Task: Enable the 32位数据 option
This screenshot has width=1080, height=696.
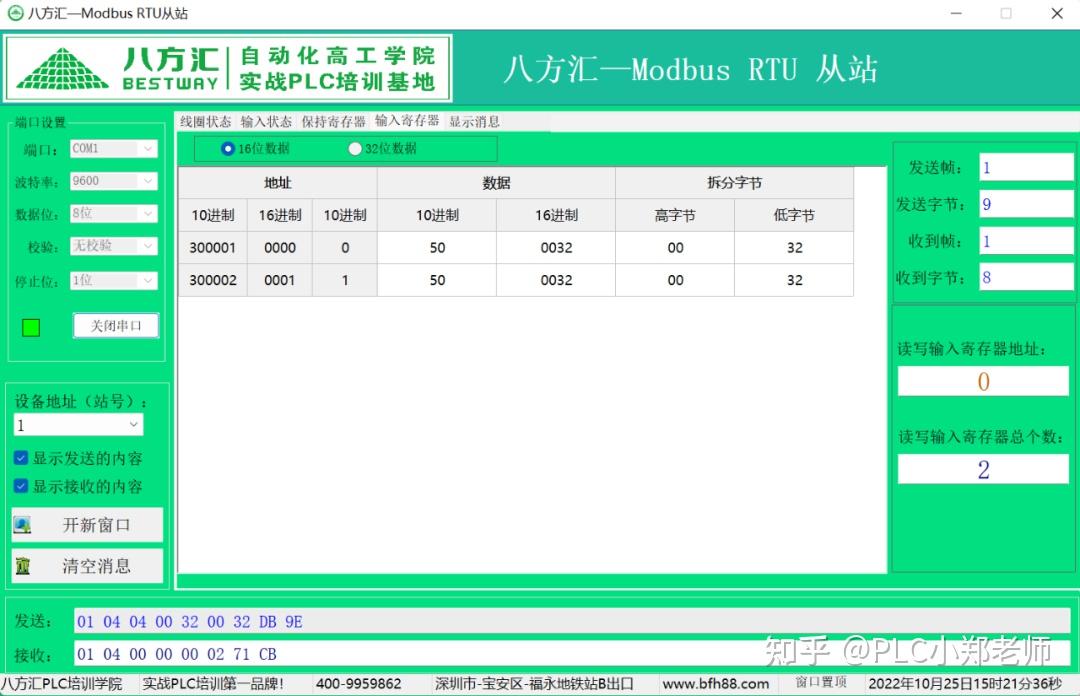Action: (x=356, y=148)
